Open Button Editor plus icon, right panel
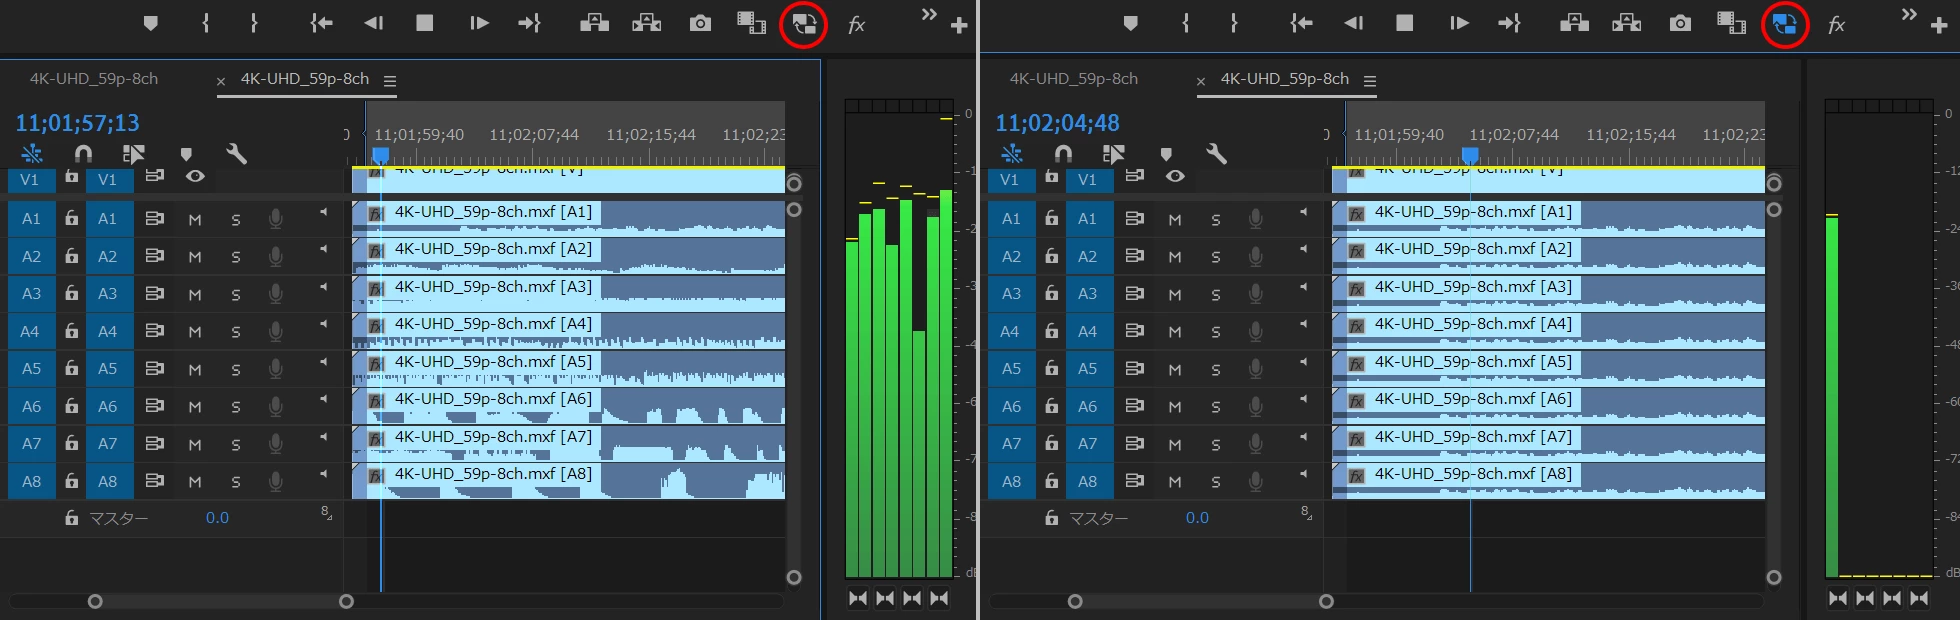 [1939, 26]
